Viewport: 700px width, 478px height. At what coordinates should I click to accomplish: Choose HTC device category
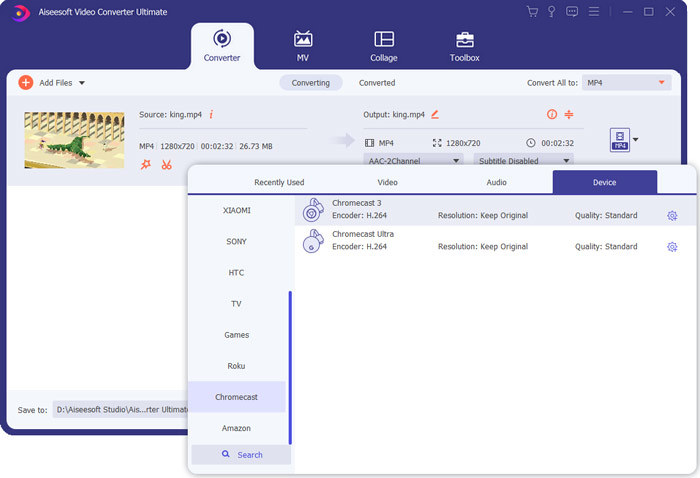[x=237, y=273]
